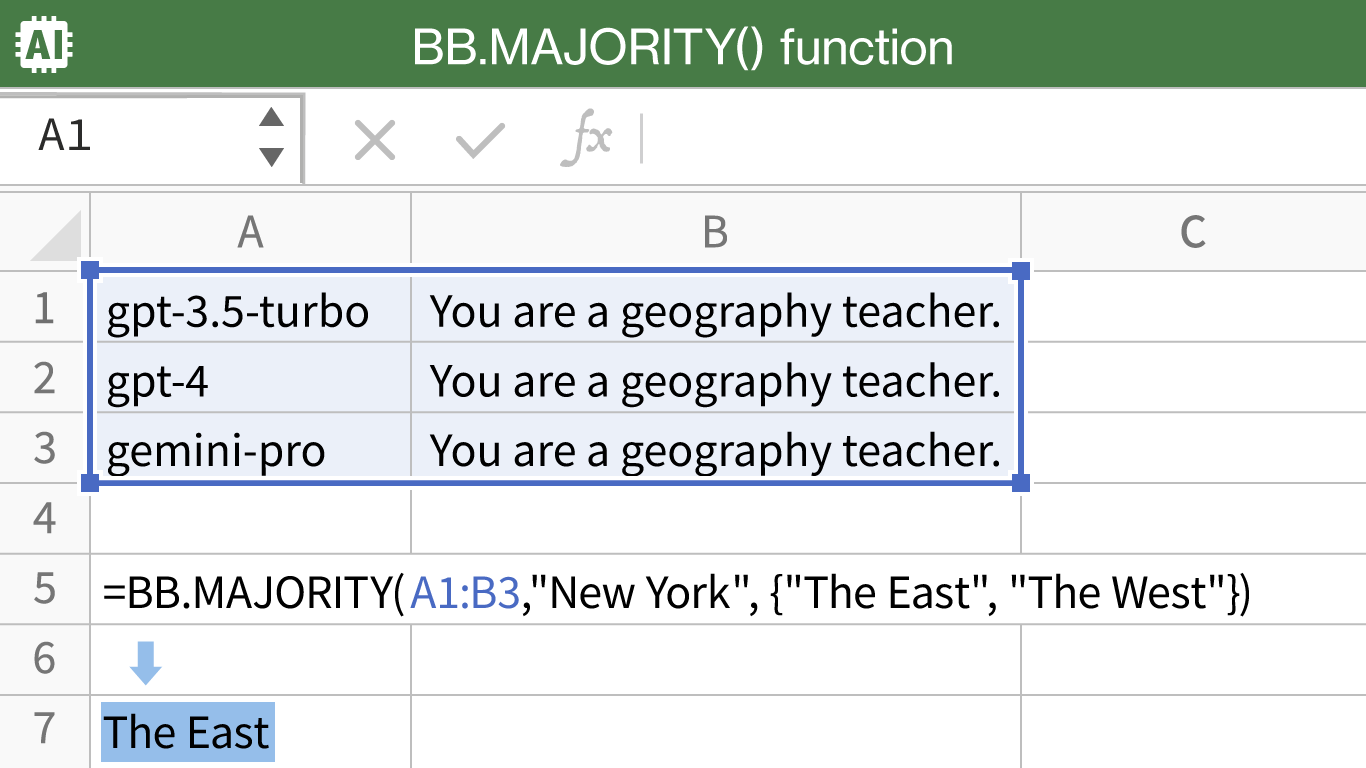The width and height of the screenshot is (1366, 768).
Task: Select all cells via corner triangle
Action: (x=57, y=236)
